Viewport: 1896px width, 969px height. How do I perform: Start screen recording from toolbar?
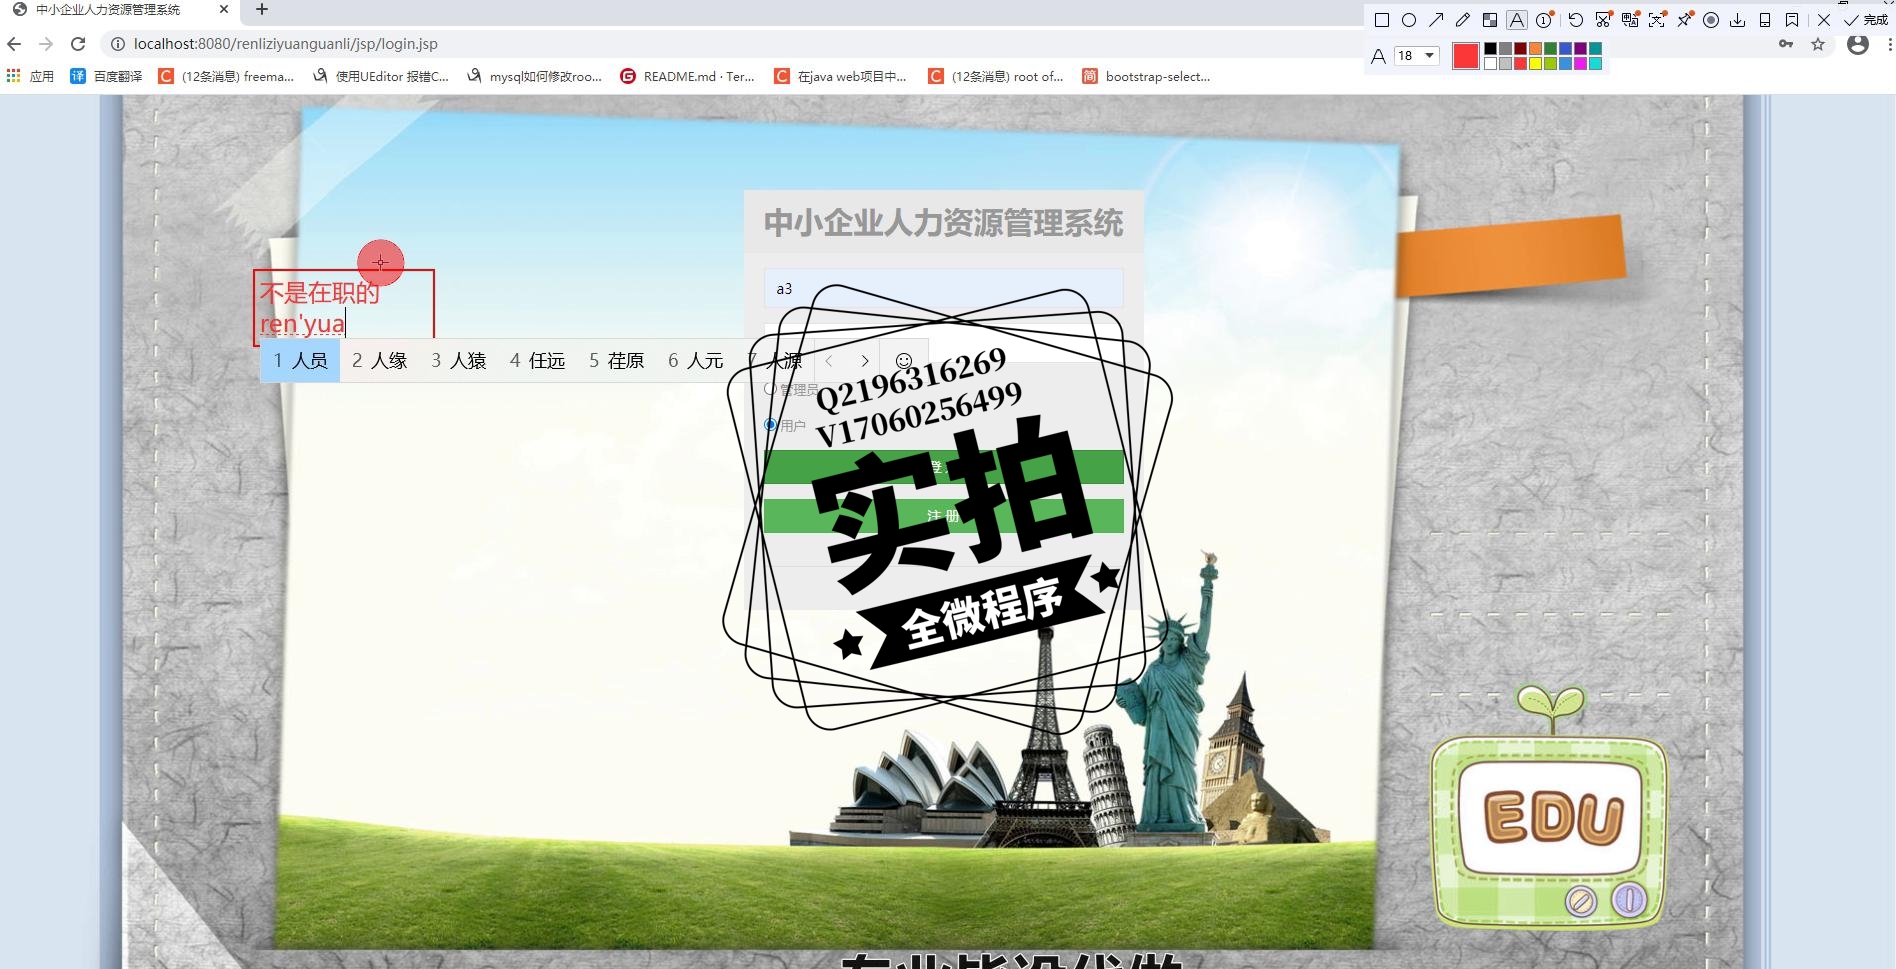[1711, 20]
